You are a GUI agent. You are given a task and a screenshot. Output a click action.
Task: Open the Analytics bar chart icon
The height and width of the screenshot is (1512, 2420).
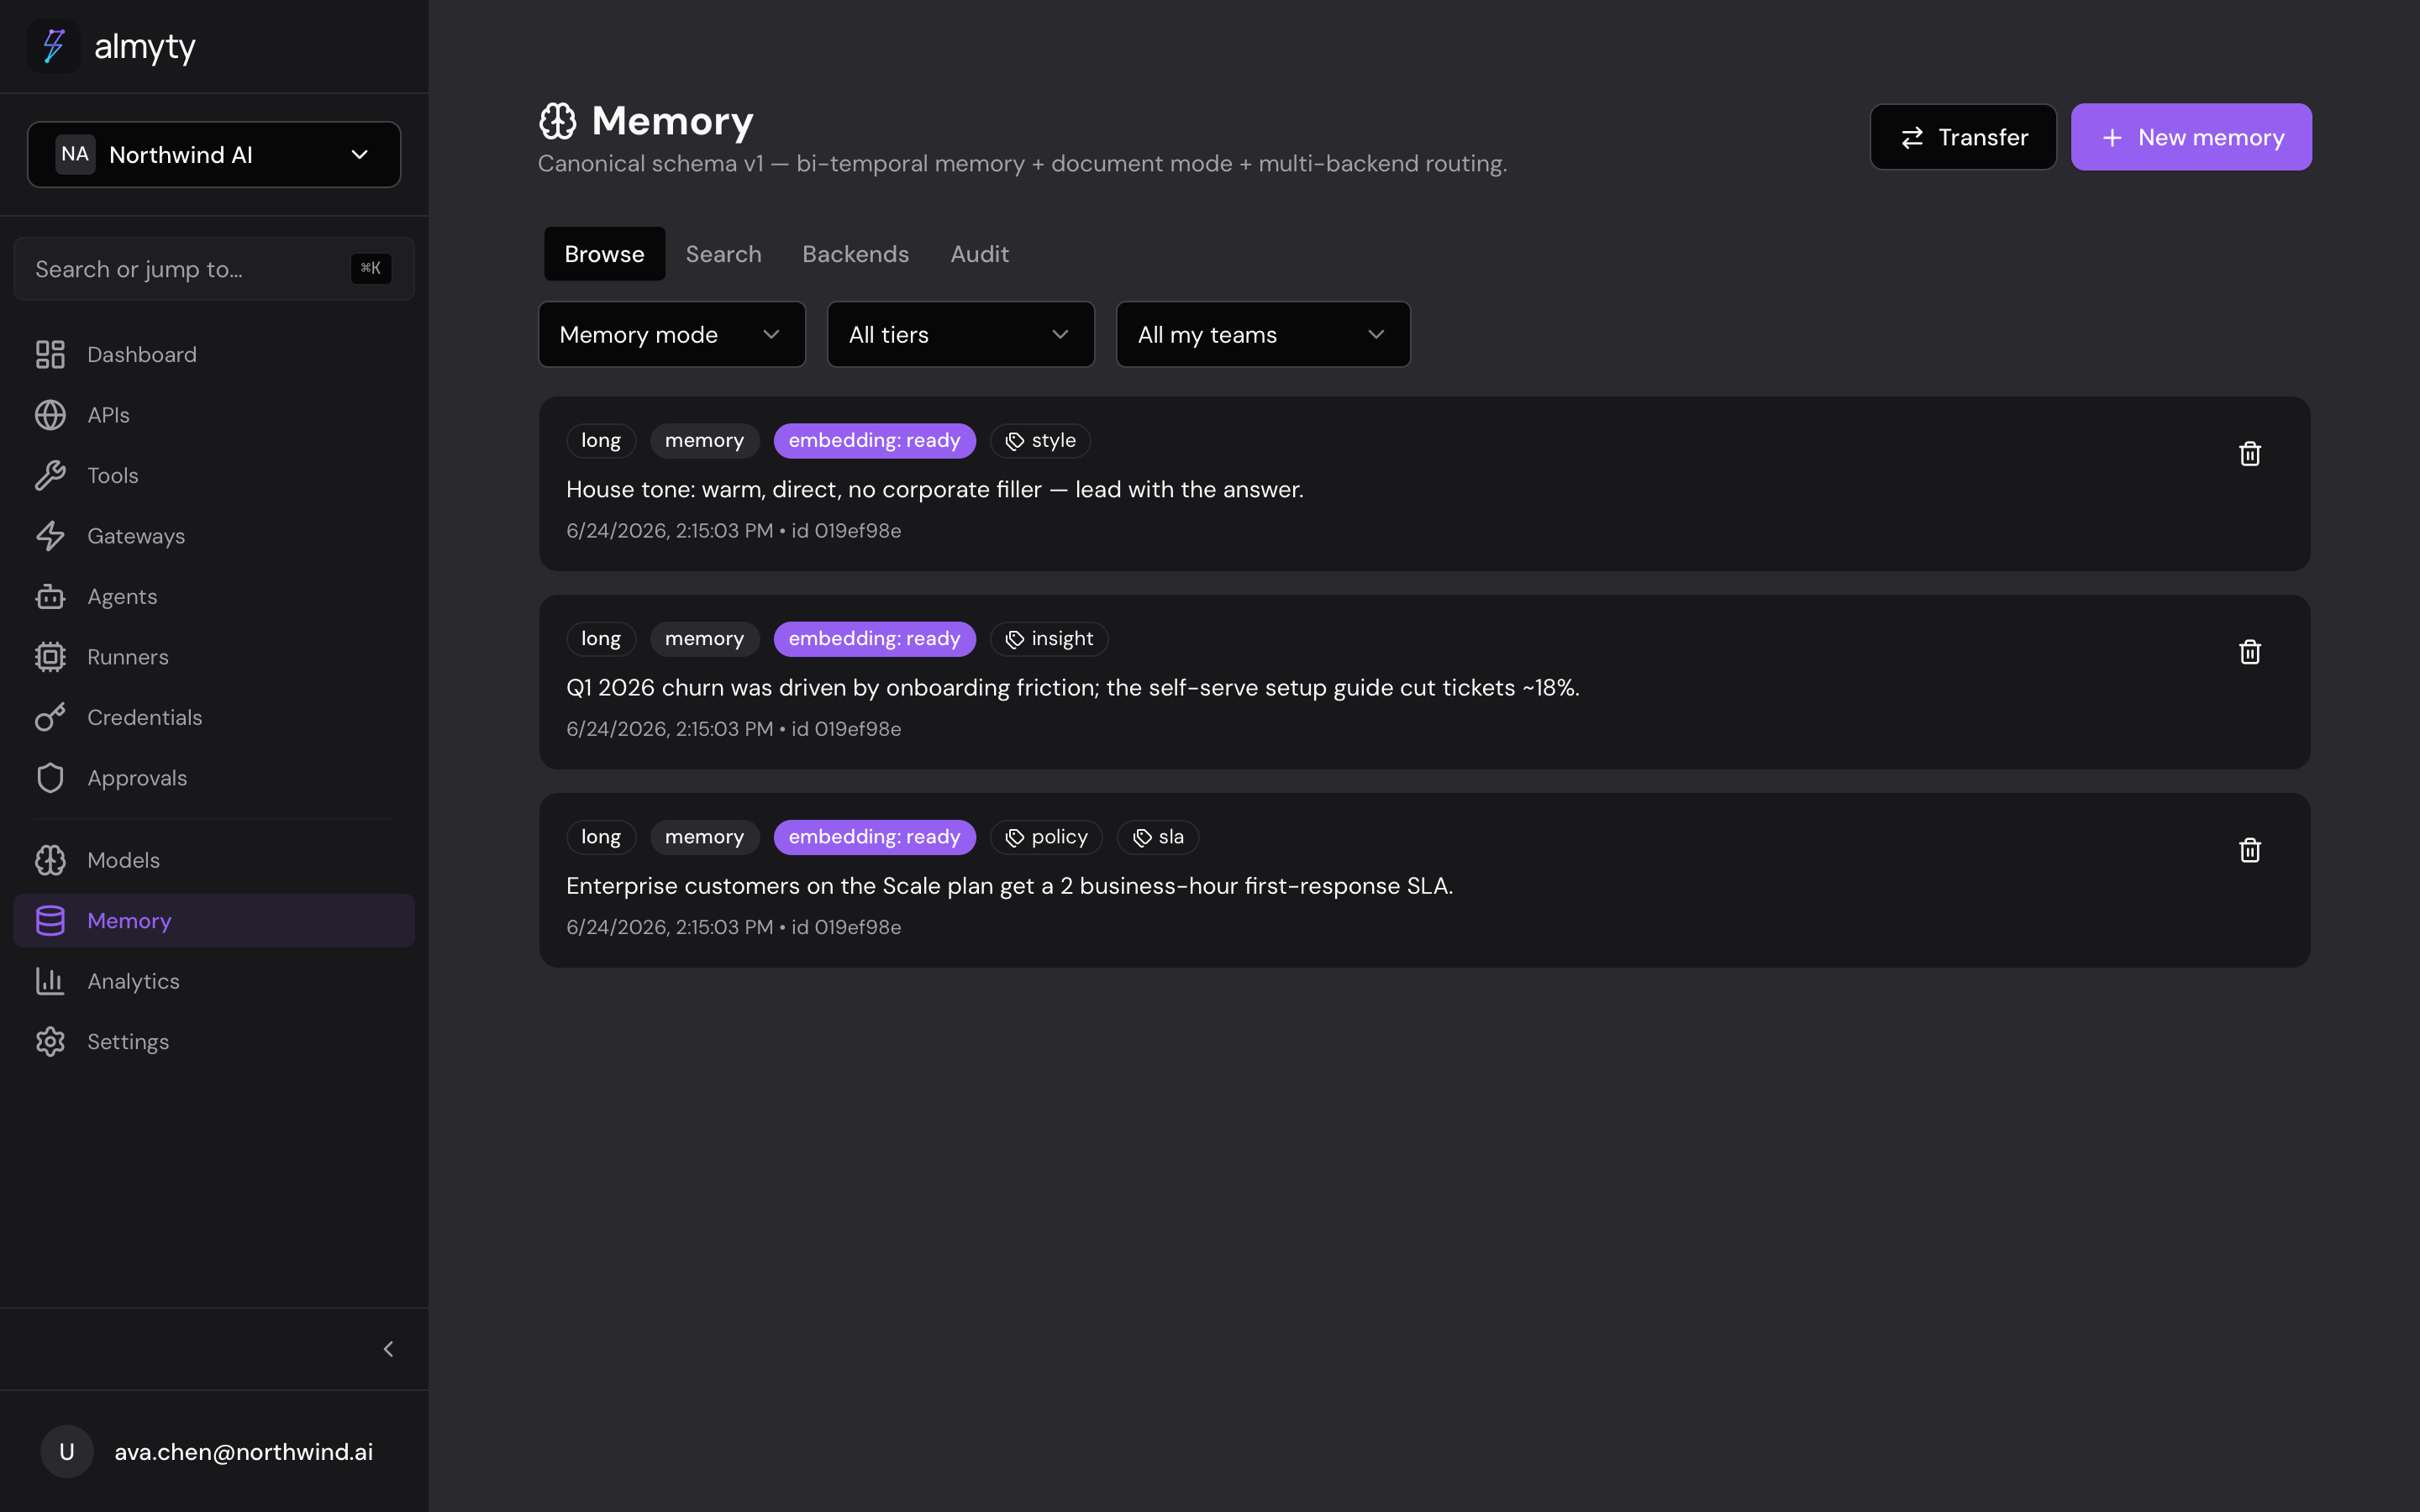[x=50, y=981]
